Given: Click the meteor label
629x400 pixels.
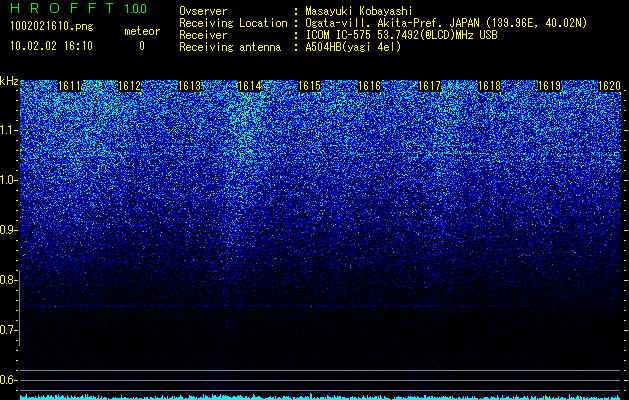Looking at the screenshot, I should pos(142,31).
